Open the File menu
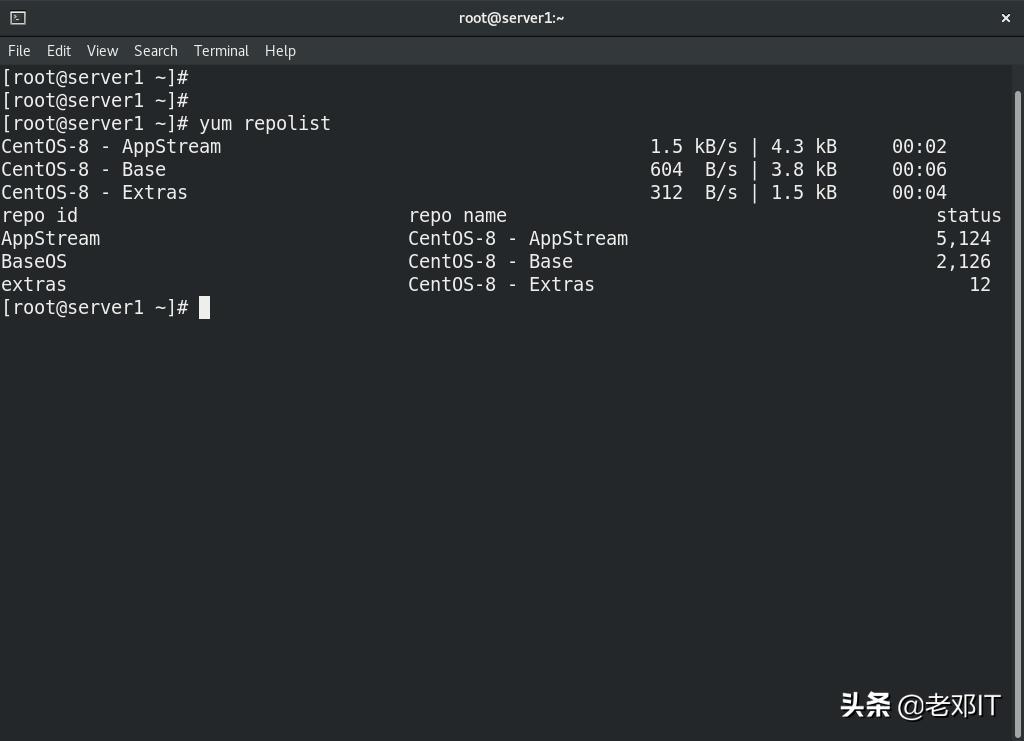Screen dimensions: 1024x741 point(18,51)
